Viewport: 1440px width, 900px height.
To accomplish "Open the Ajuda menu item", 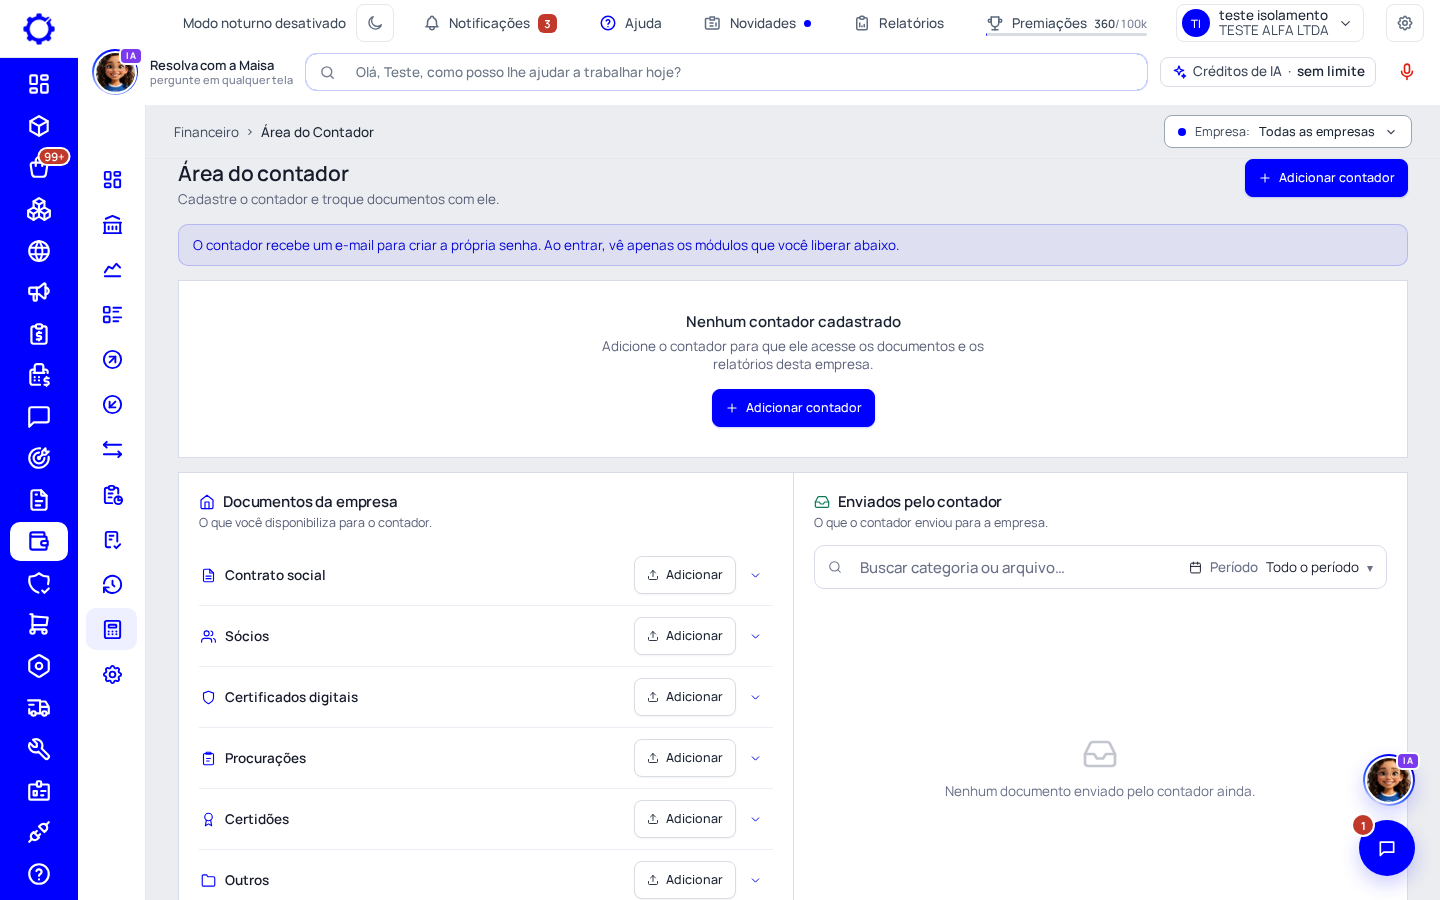I will point(631,23).
